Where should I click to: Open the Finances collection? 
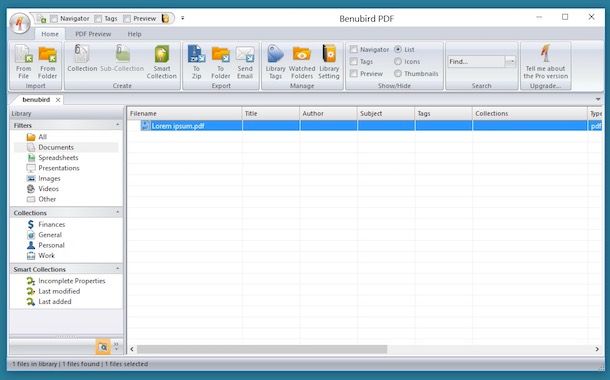pos(46,224)
